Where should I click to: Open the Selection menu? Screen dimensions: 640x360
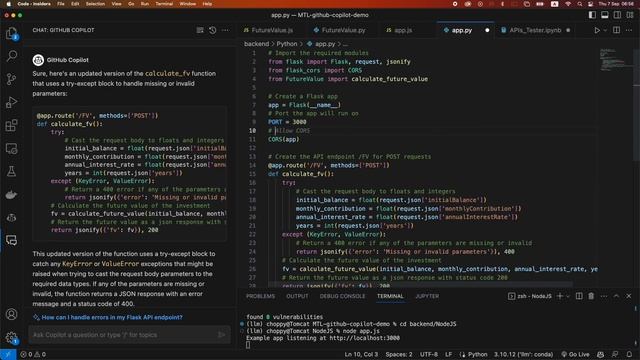[x=95, y=4]
